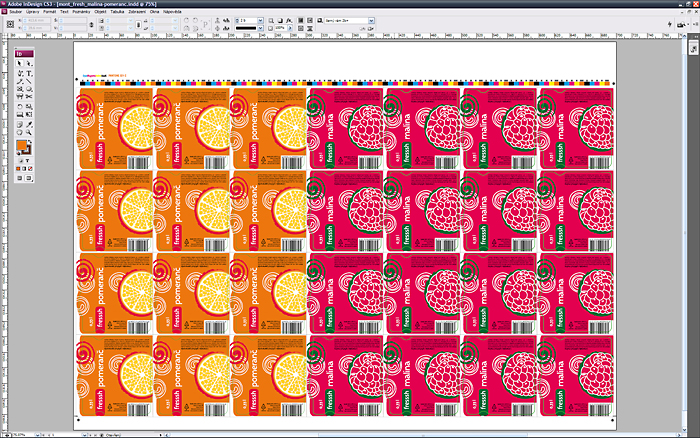Click the reference point locator grid
The image size is (700, 438).
point(10,24)
